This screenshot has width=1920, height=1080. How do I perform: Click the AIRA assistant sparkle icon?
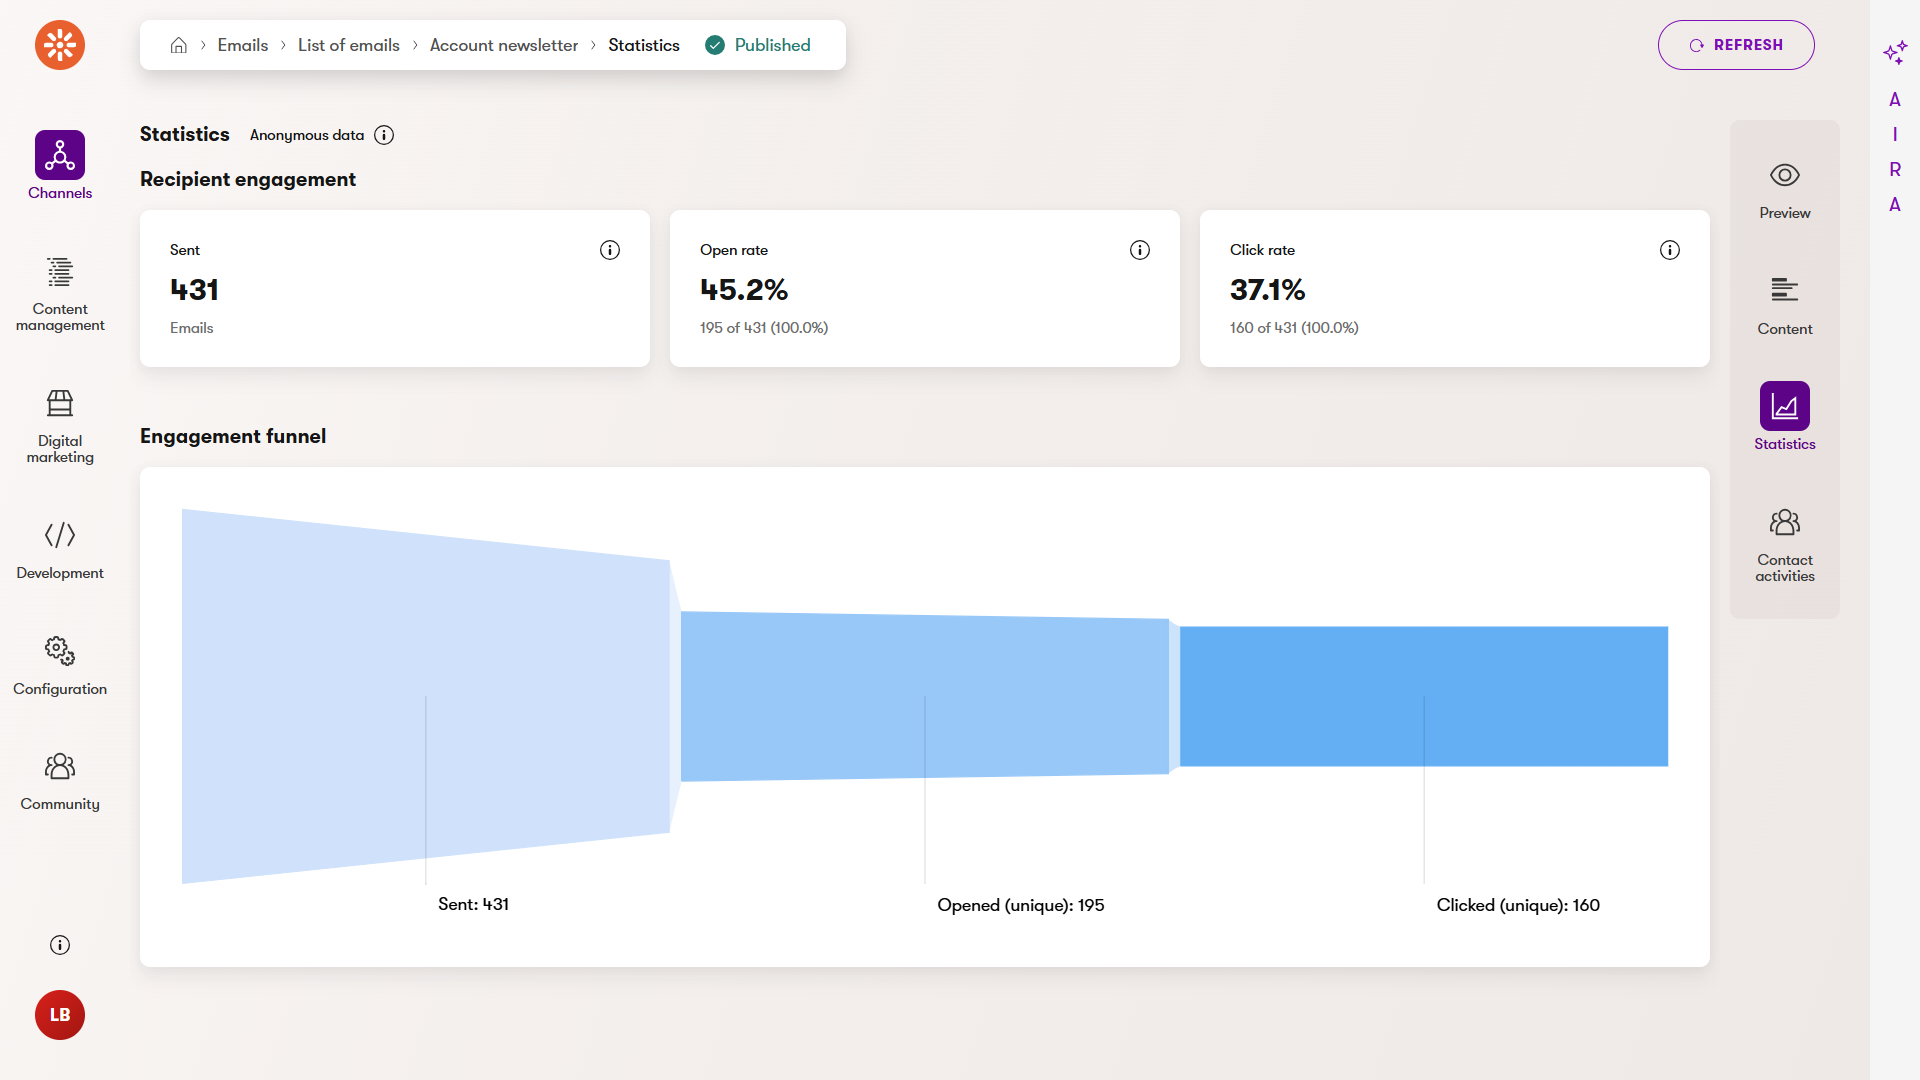(1894, 52)
